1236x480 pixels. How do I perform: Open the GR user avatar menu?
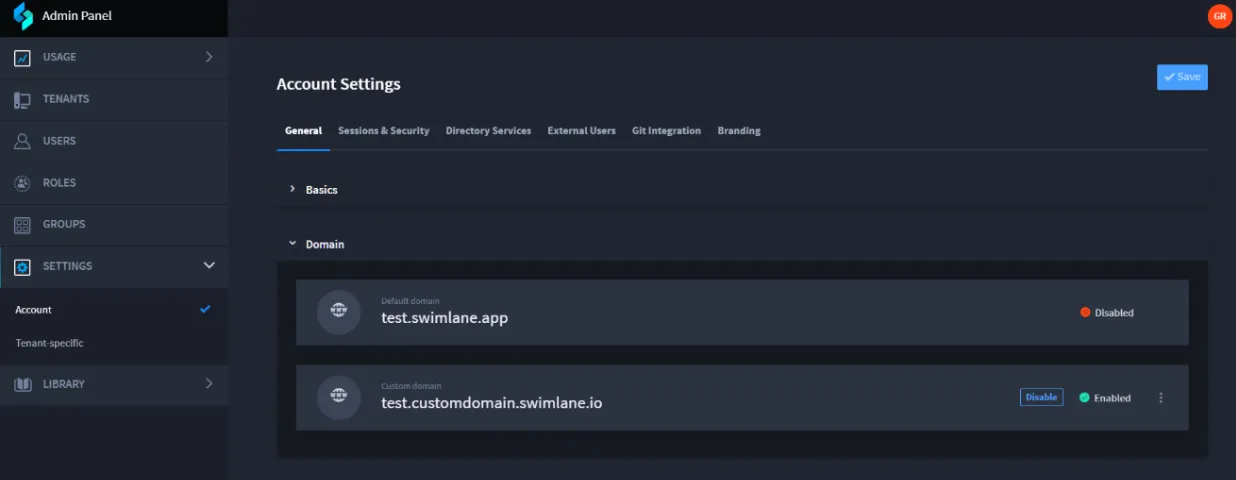click(1219, 16)
